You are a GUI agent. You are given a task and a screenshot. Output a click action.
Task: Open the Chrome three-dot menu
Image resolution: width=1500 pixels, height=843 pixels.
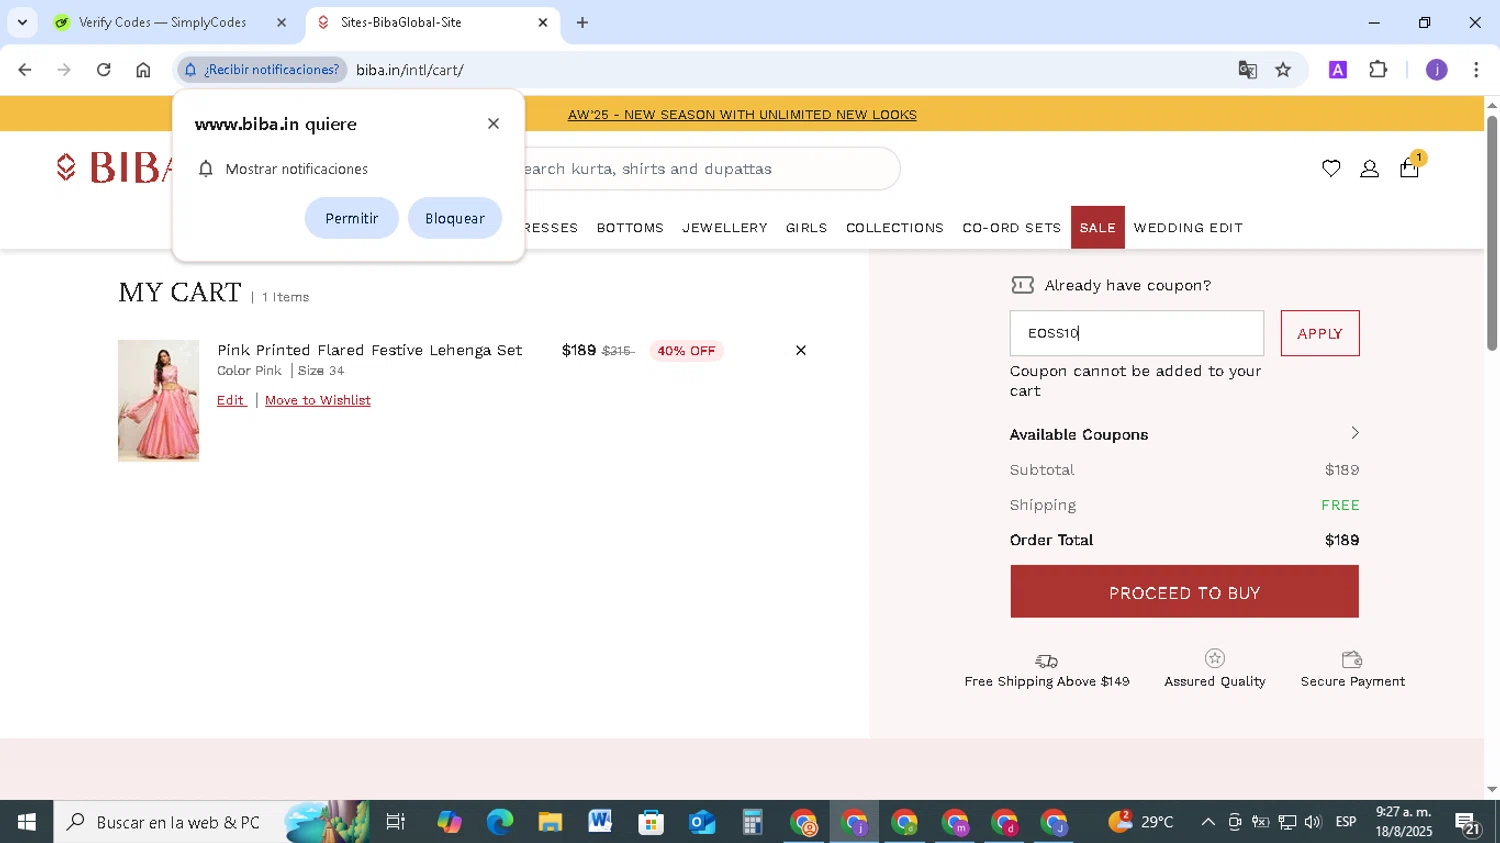pyautogui.click(x=1476, y=70)
